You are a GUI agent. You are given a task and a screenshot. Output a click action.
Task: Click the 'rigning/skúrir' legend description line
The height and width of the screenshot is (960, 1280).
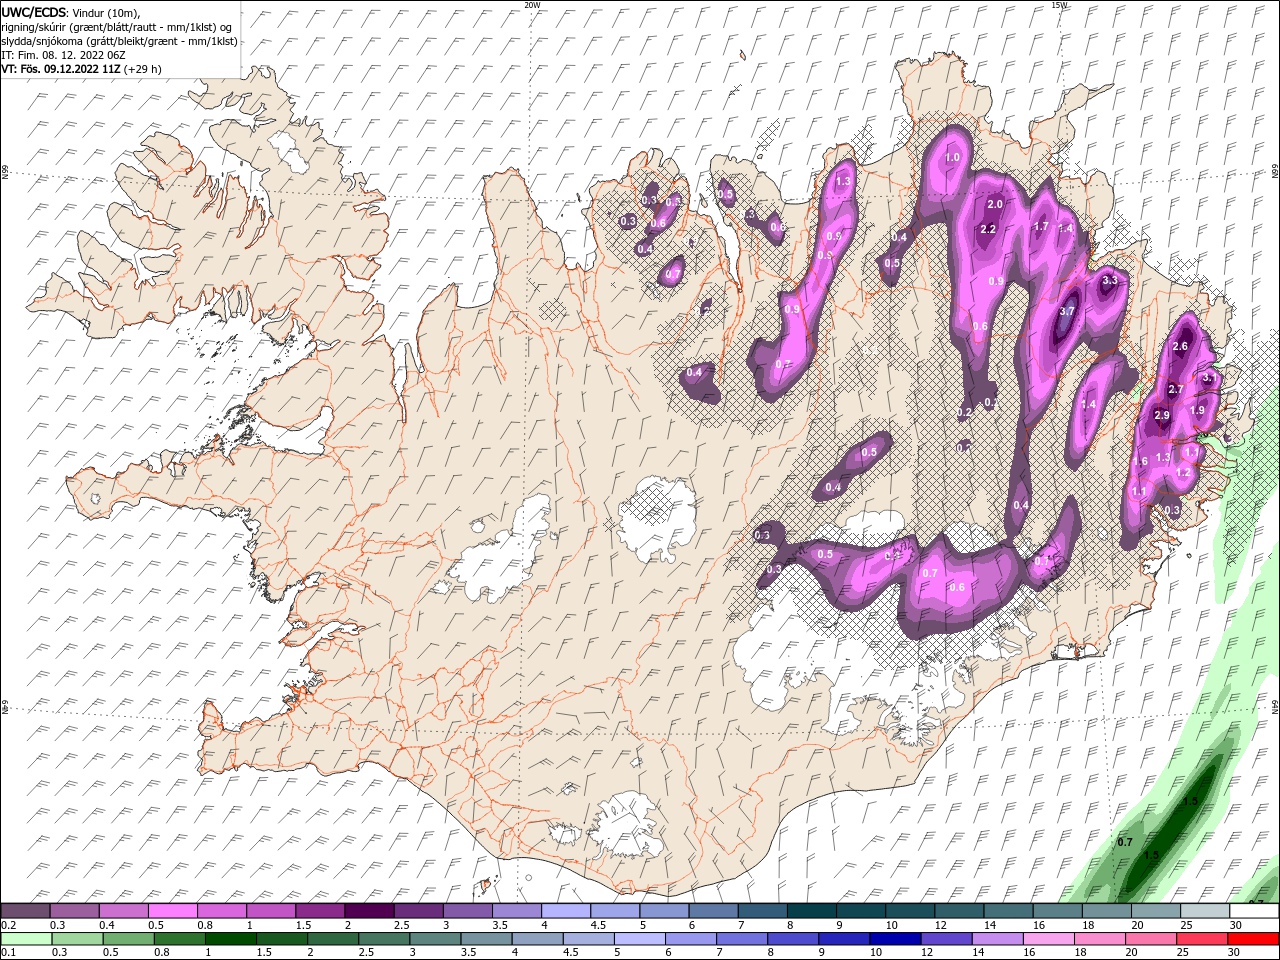coord(117,27)
